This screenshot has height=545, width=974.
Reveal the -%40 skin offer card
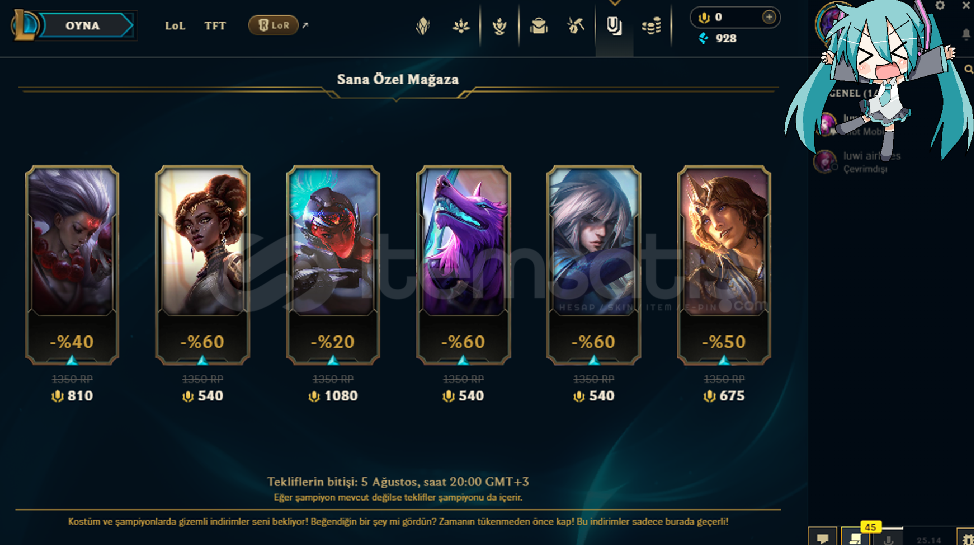[72, 265]
